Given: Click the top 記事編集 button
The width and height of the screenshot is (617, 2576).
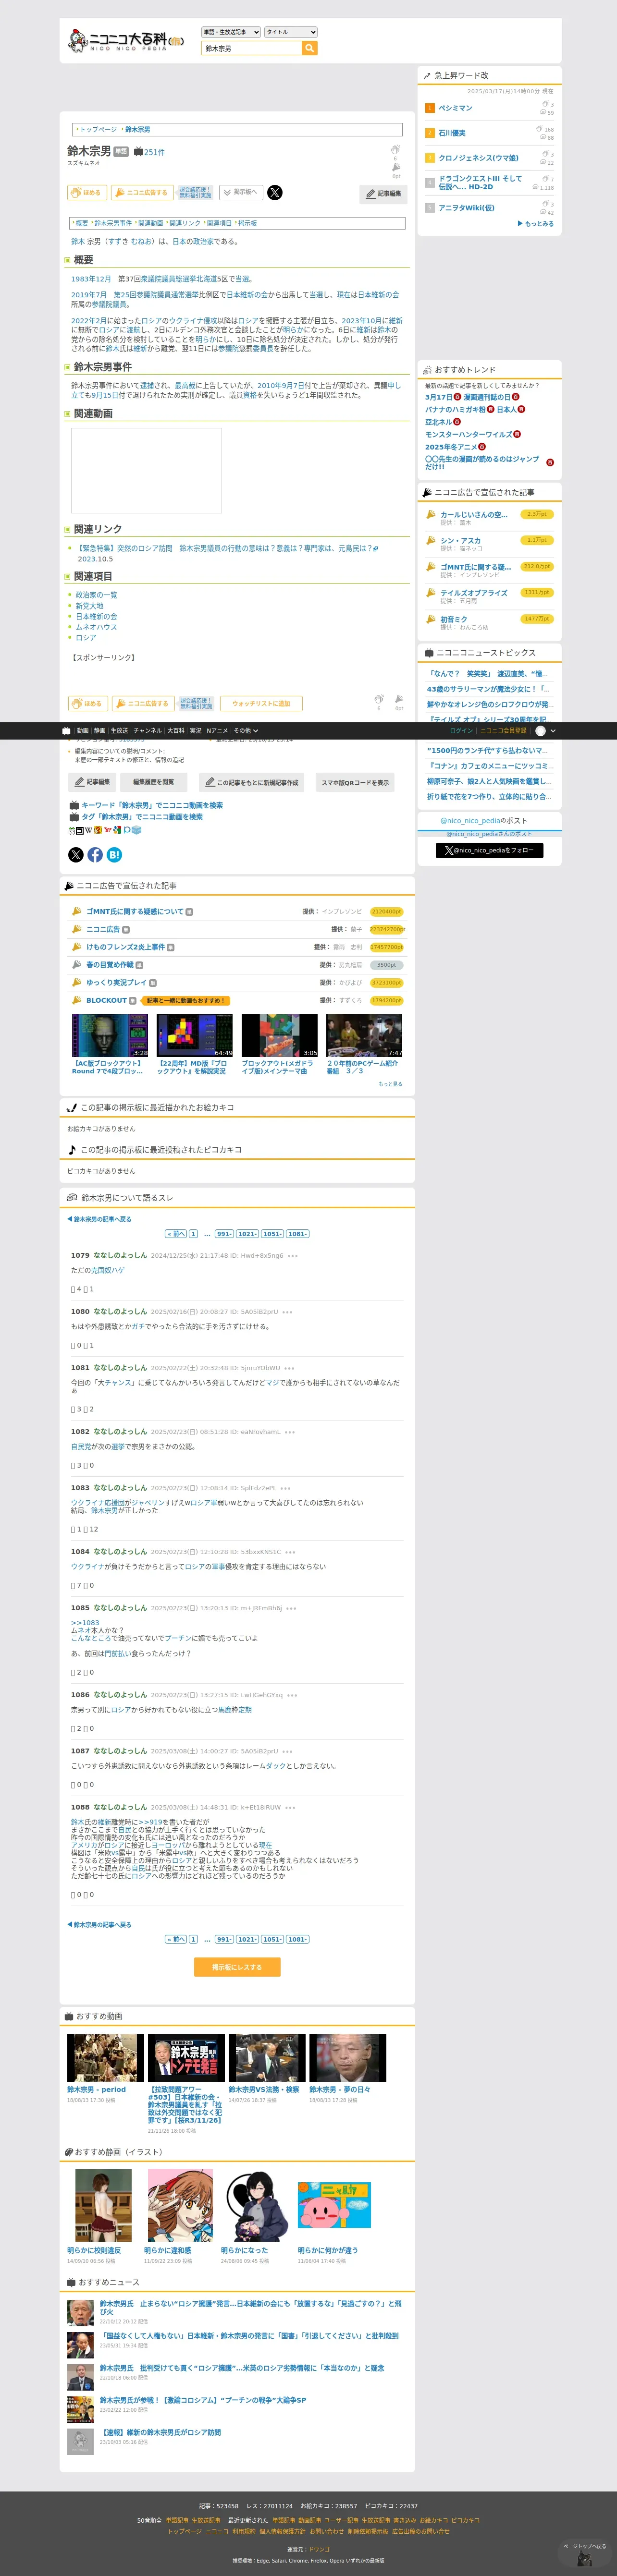Looking at the screenshot, I should click(383, 194).
